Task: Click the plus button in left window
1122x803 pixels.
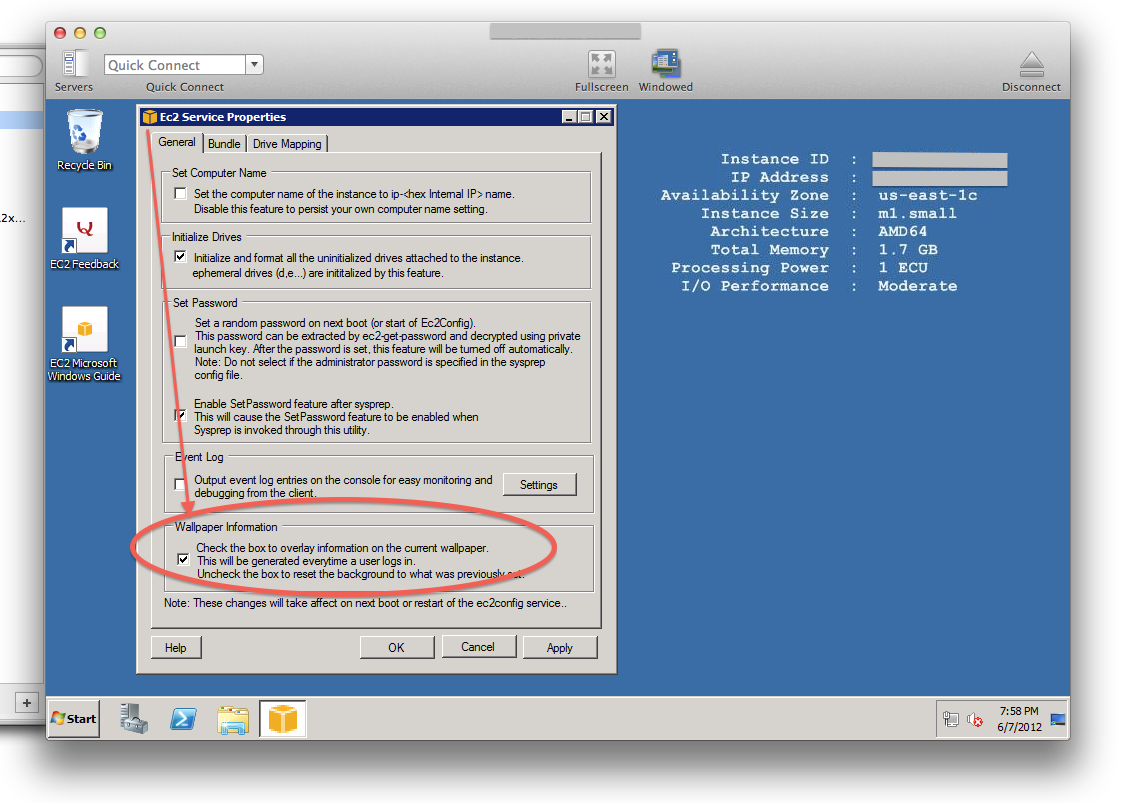Action: click(26, 703)
